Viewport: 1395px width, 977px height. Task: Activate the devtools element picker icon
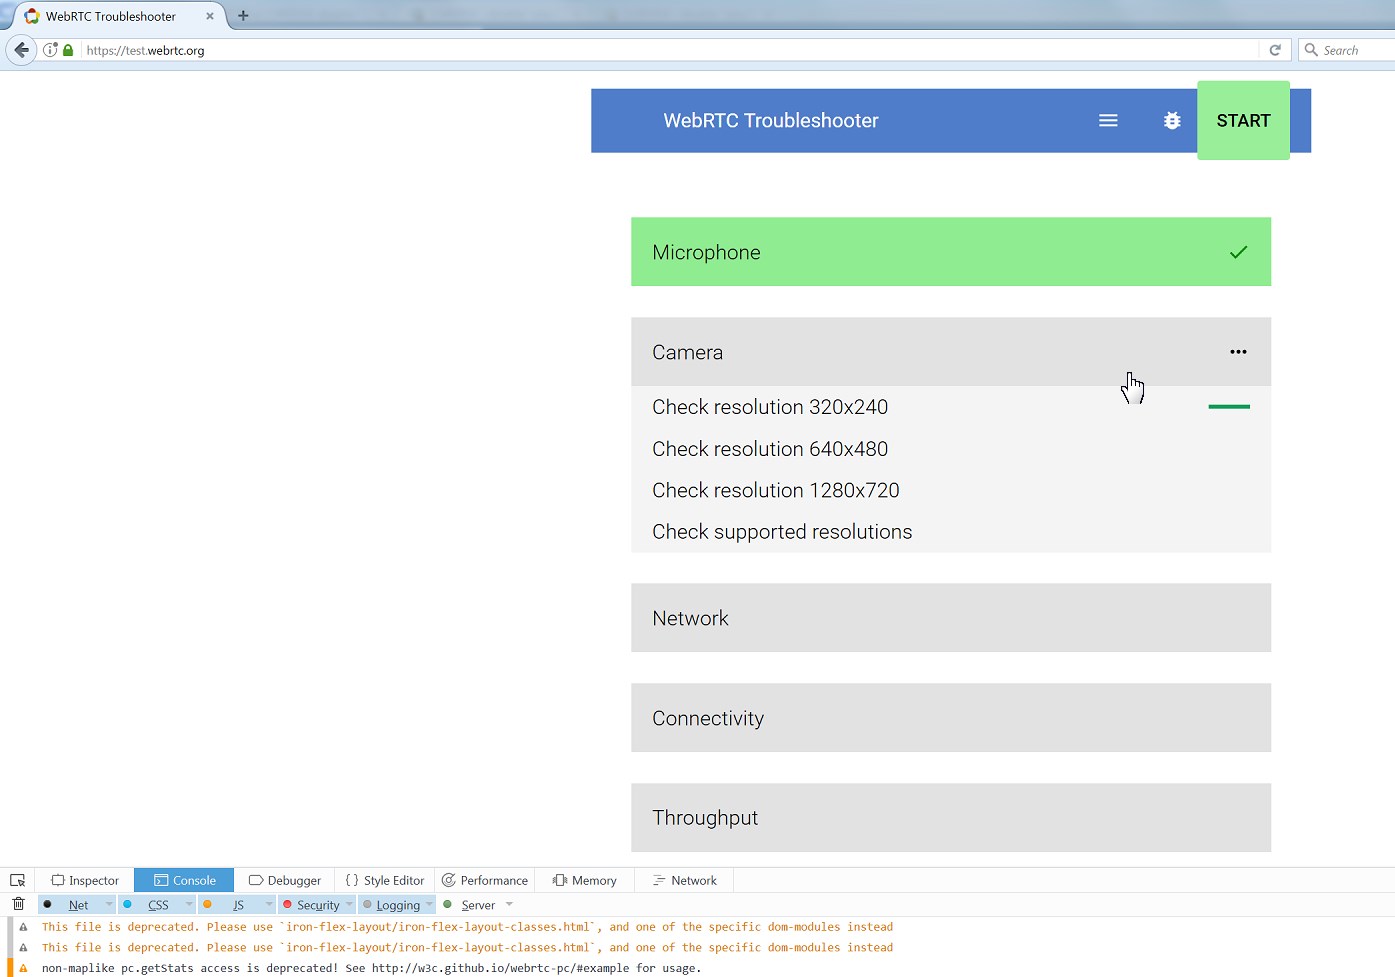(18, 880)
